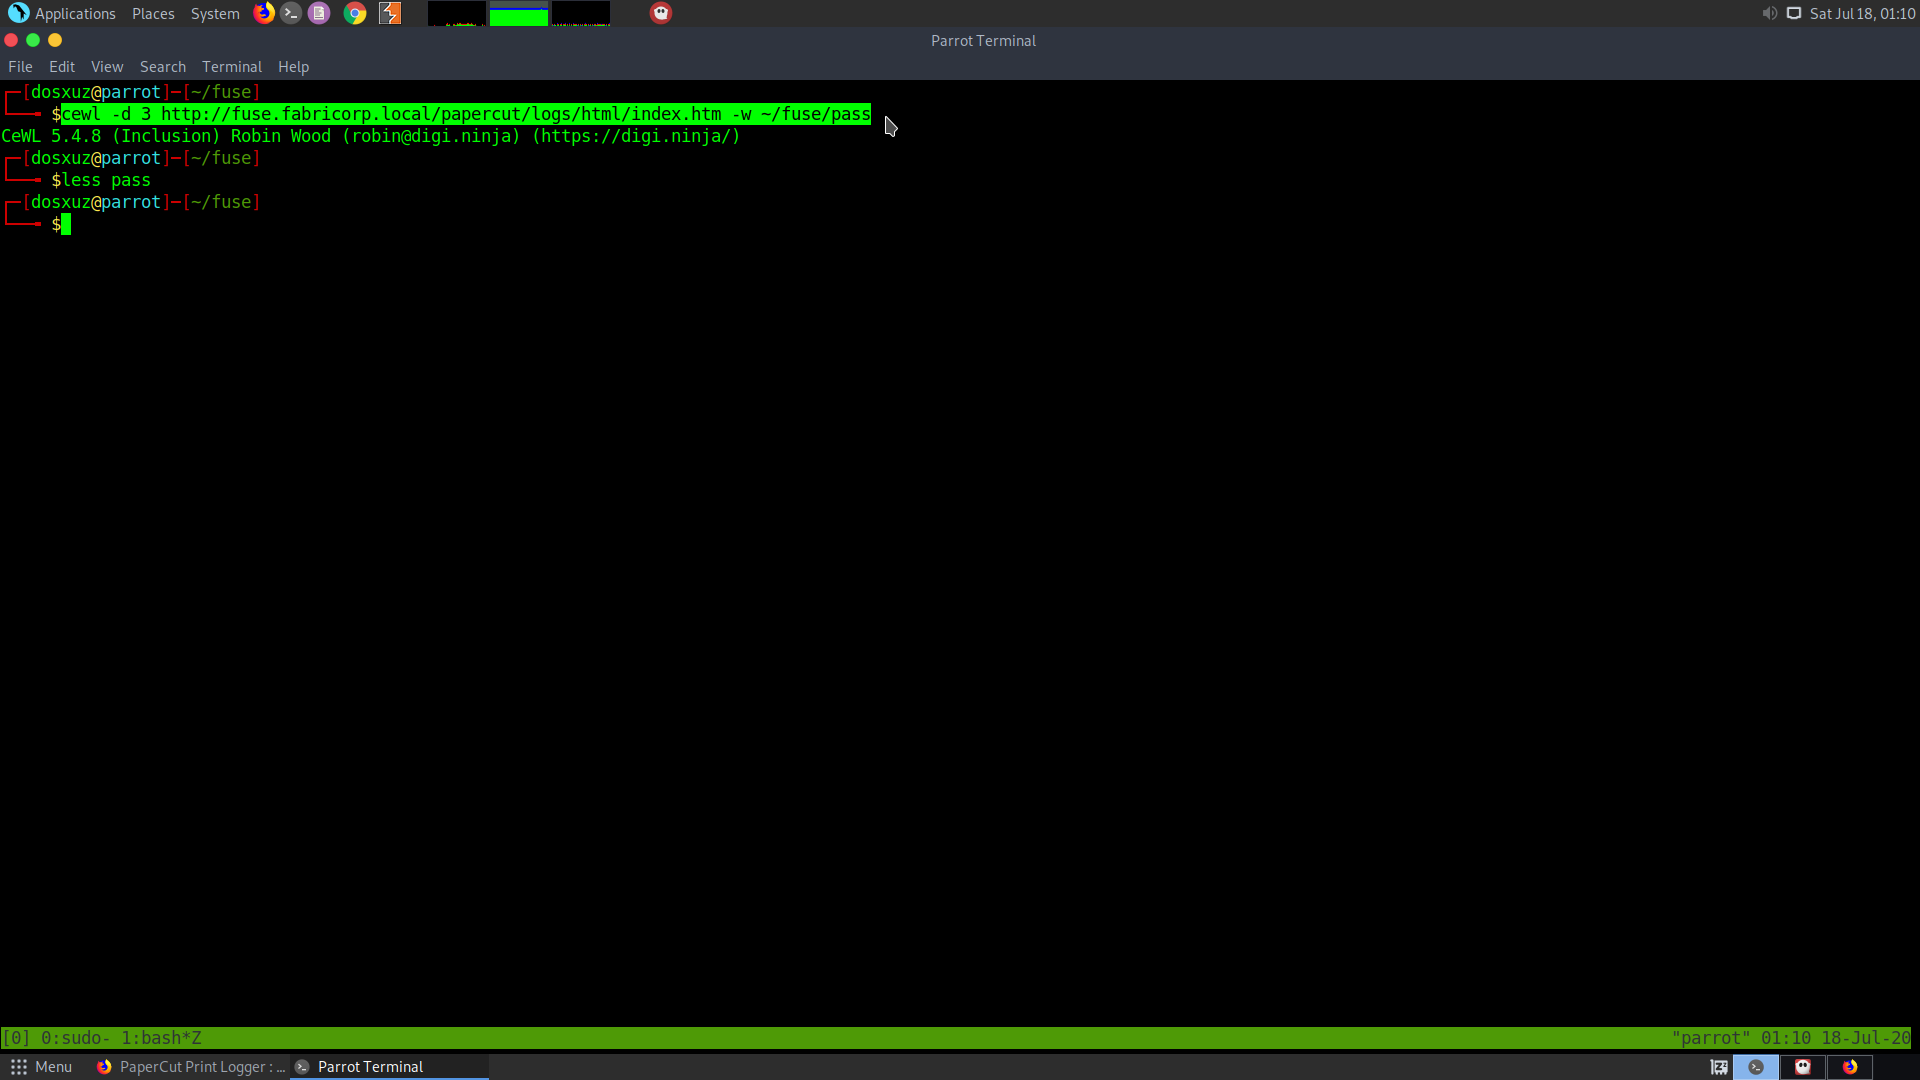The width and height of the screenshot is (1920, 1080).
Task: Launch Firefox from the top panel
Action: pyautogui.click(x=264, y=13)
